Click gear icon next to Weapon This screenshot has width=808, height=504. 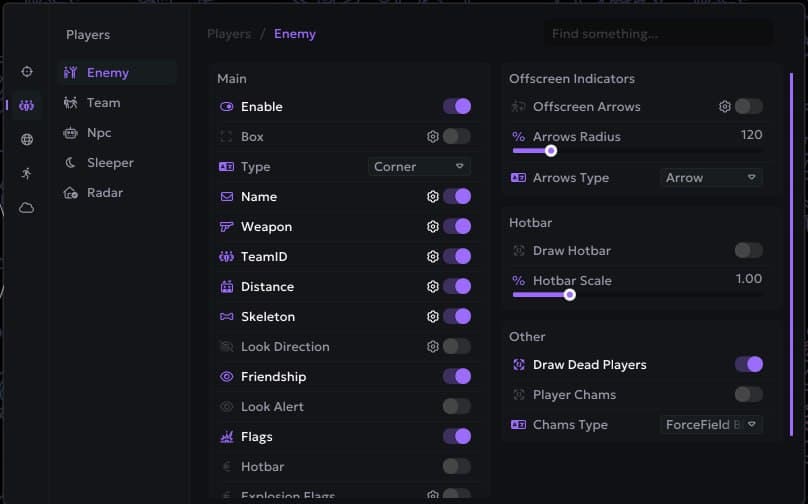point(433,227)
